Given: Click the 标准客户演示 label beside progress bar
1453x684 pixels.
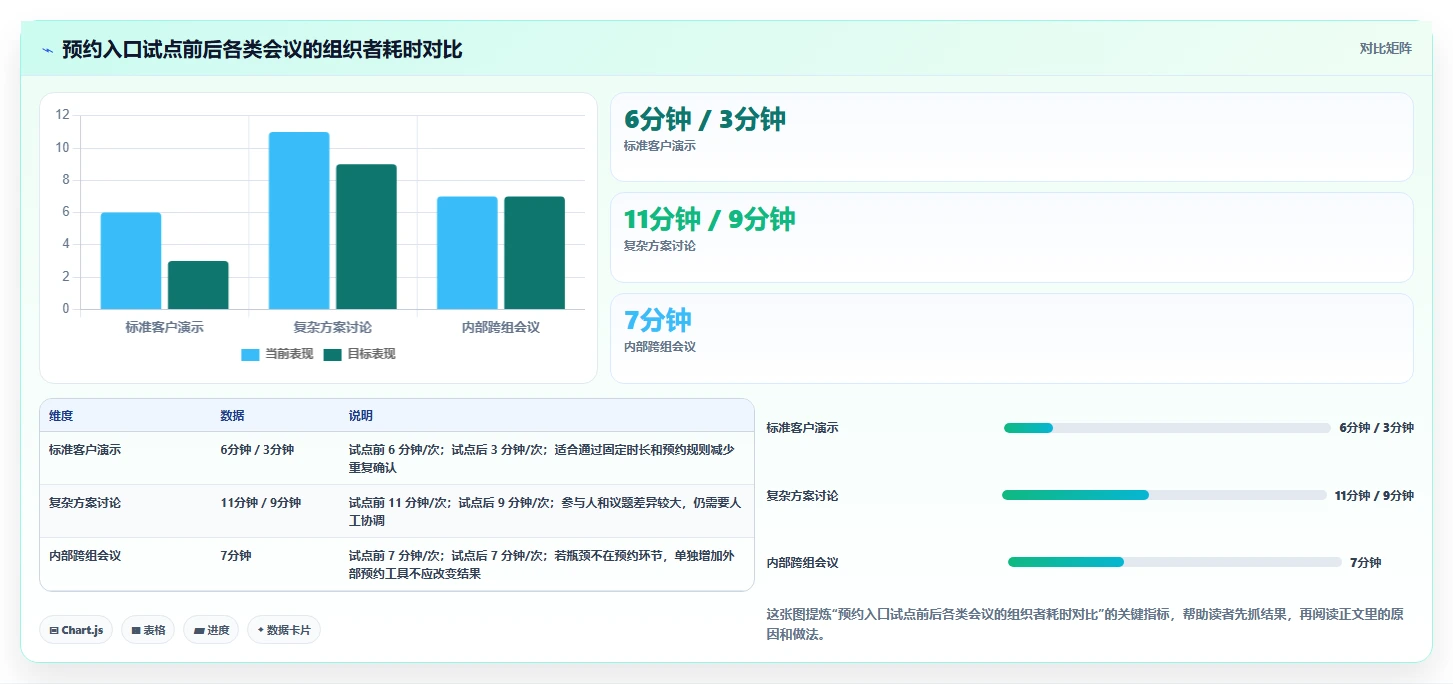Looking at the screenshot, I should tap(803, 428).
